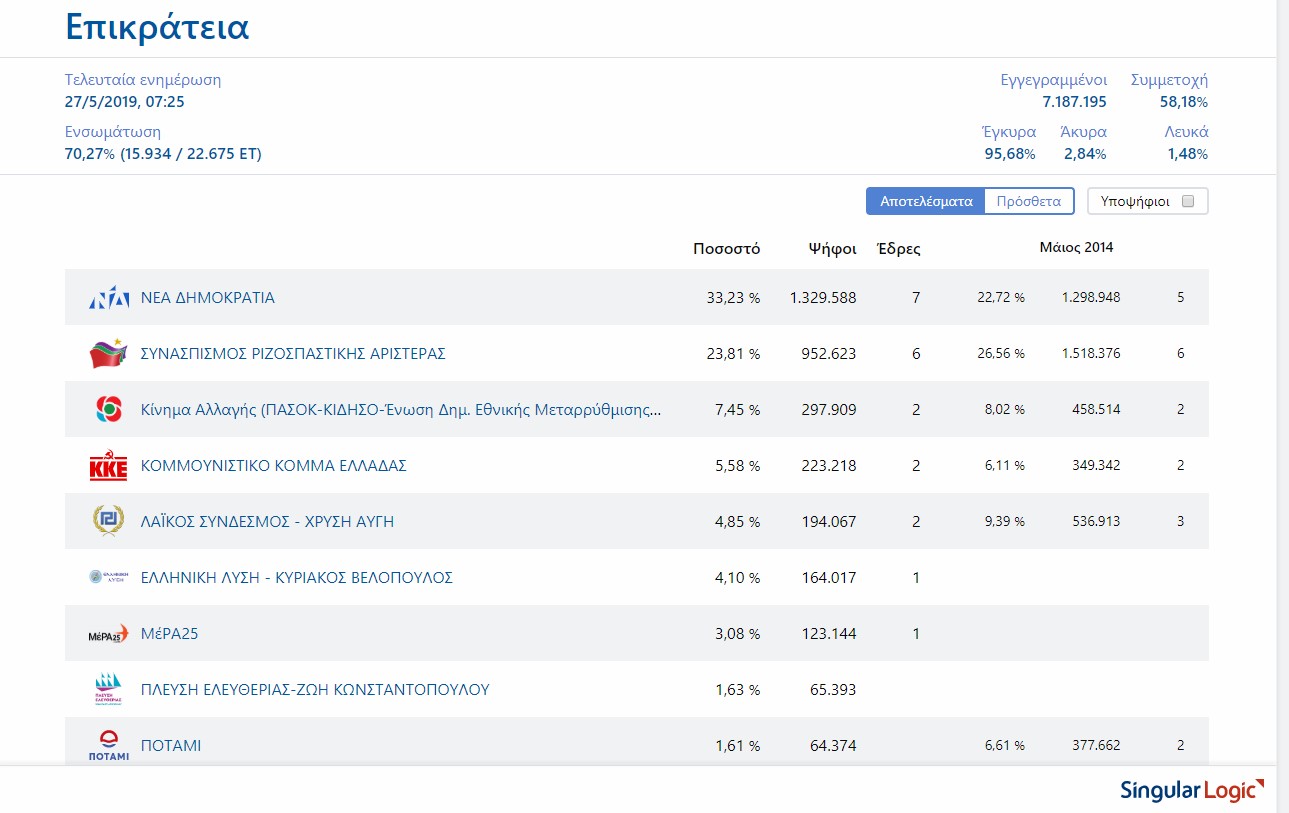This screenshot has height=813, width=1289.
Task: Open ΕΛΛΗΝΙΚΗ ΛΥΣΗ - ΚΥΡΙΑΚΟΣ ΒΕΛΟΠΟΥΛΟΣ link
Action: [297, 578]
